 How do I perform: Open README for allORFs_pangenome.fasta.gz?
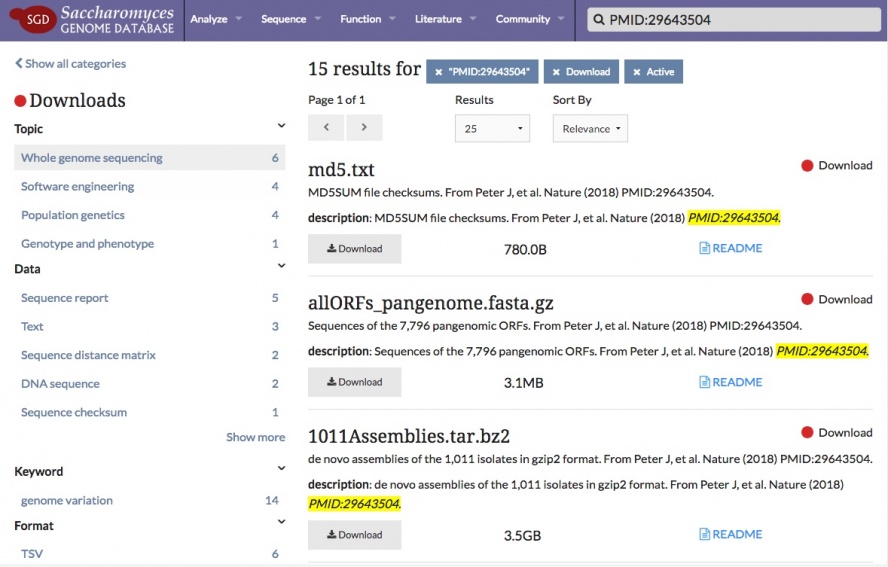(x=731, y=382)
